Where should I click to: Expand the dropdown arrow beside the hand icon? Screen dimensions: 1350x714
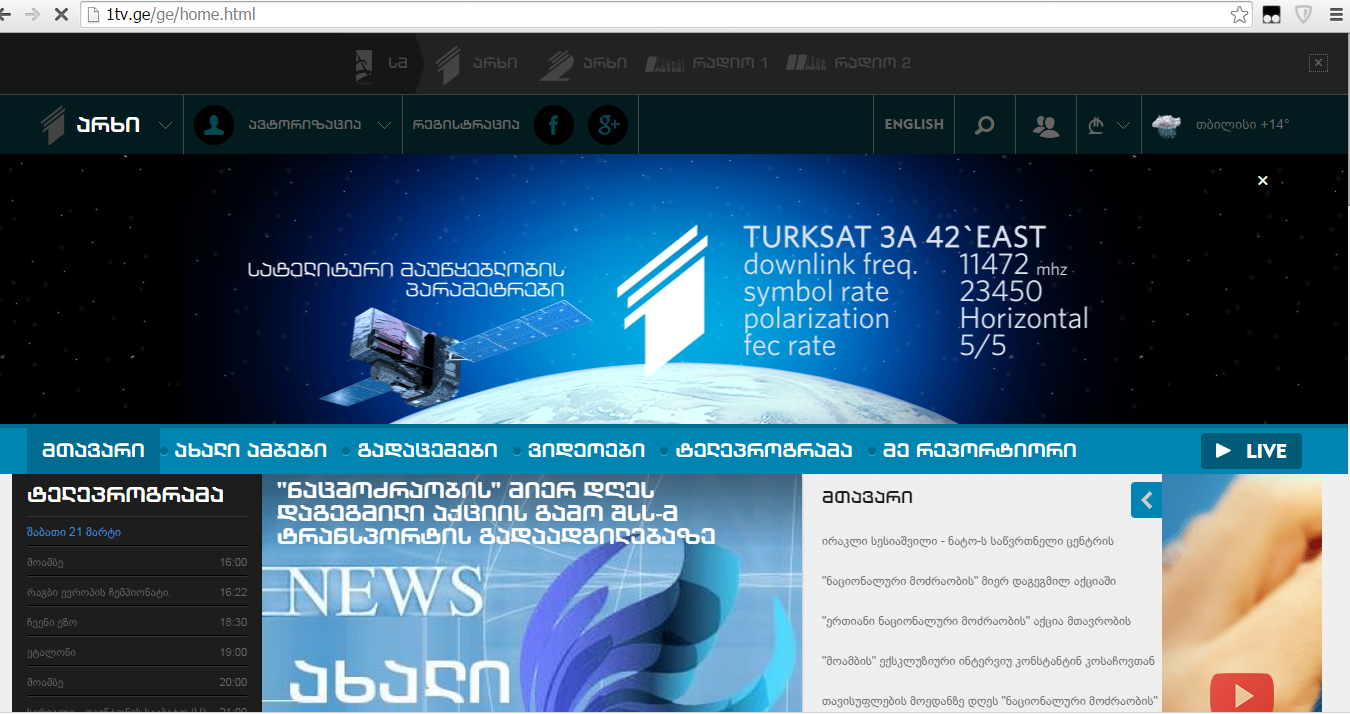pyautogui.click(x=1123, y=126)
